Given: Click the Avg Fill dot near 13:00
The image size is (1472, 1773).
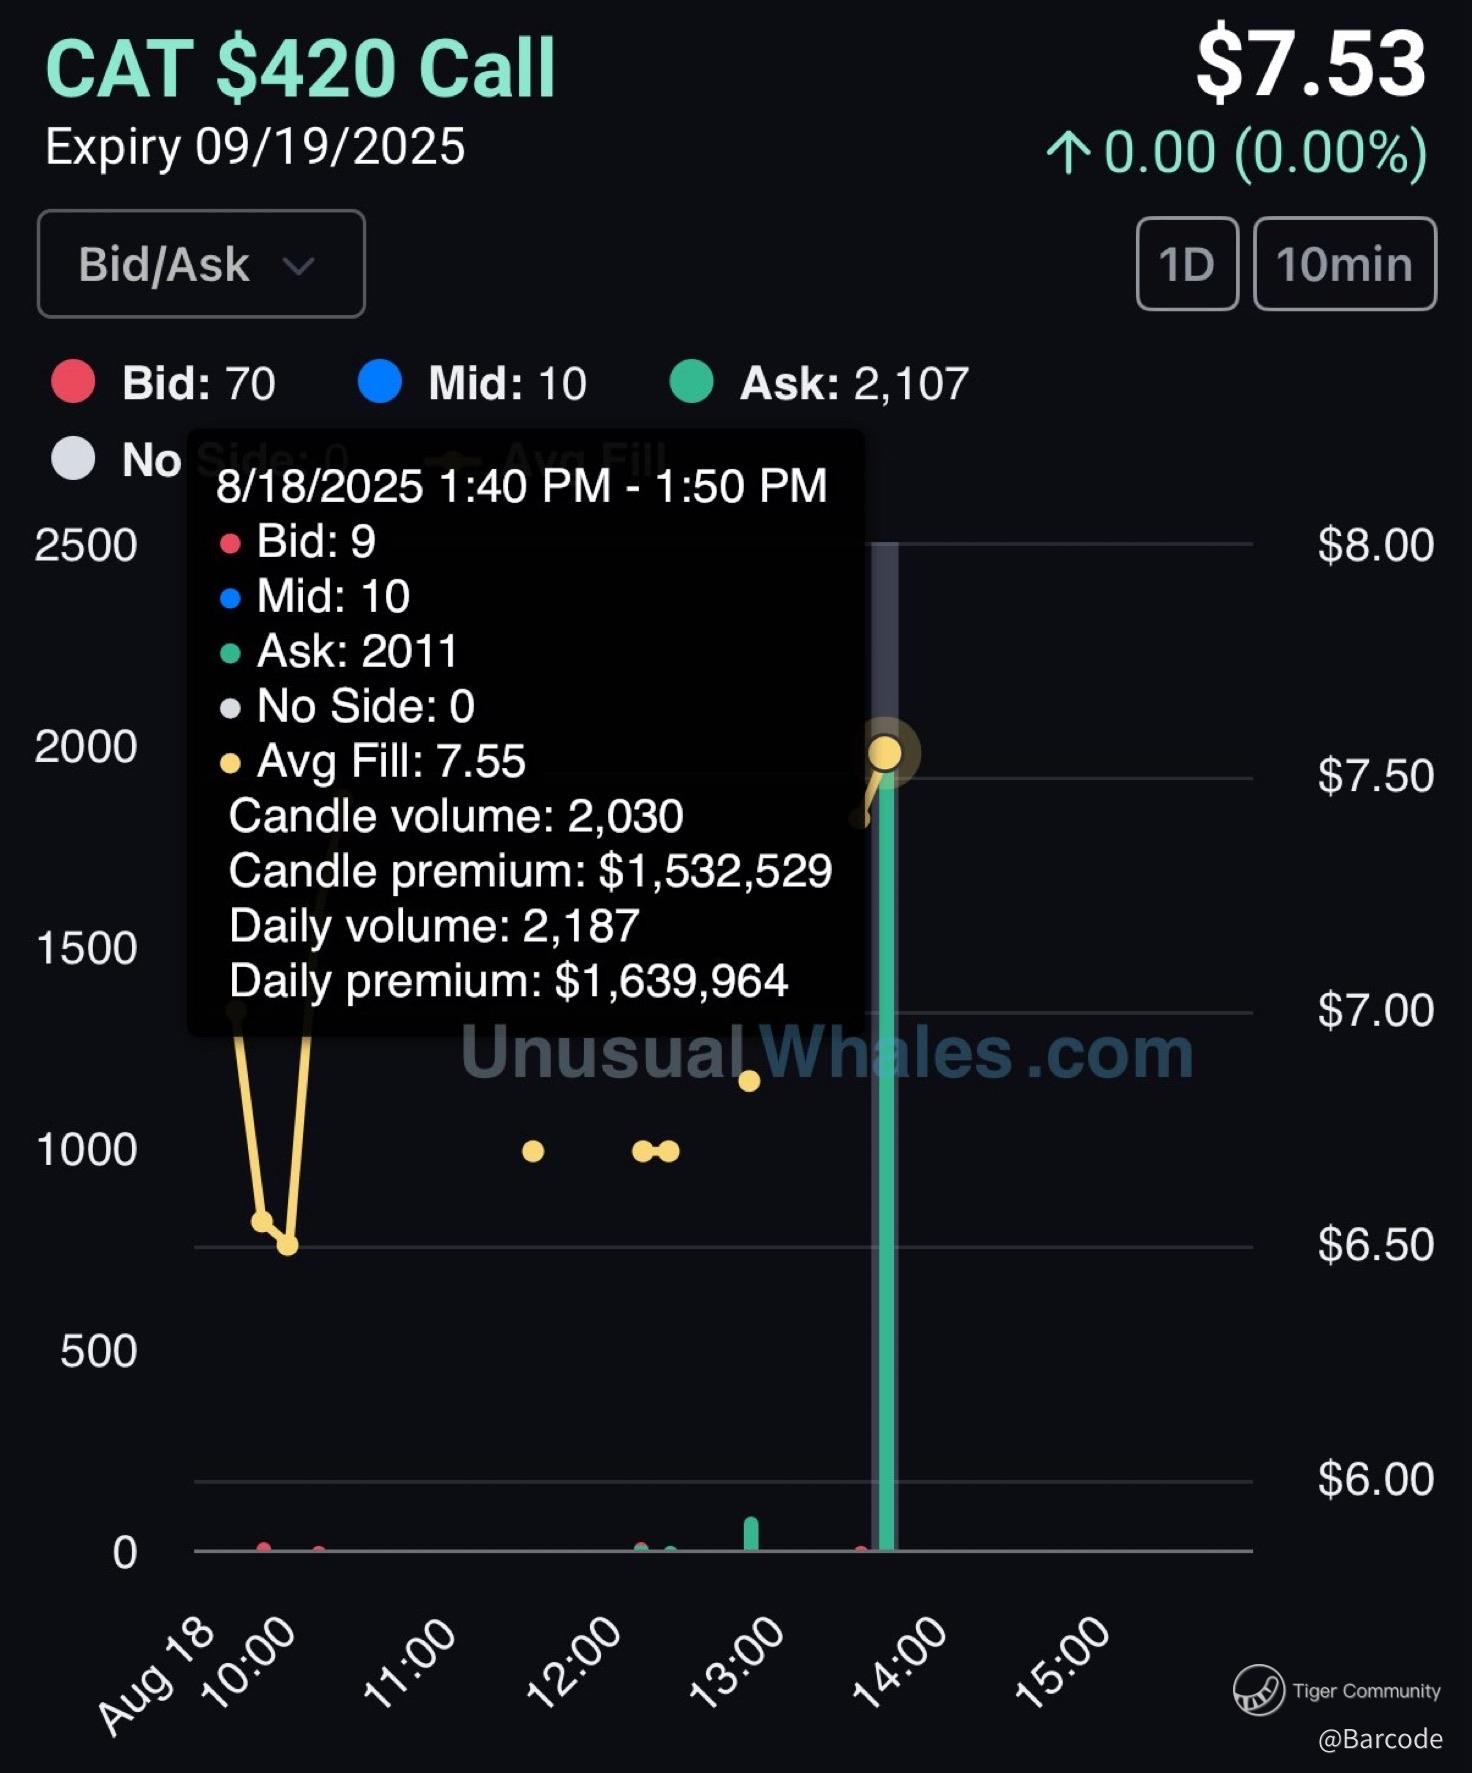Looking at the screenshot, I should coord(749,1081).
